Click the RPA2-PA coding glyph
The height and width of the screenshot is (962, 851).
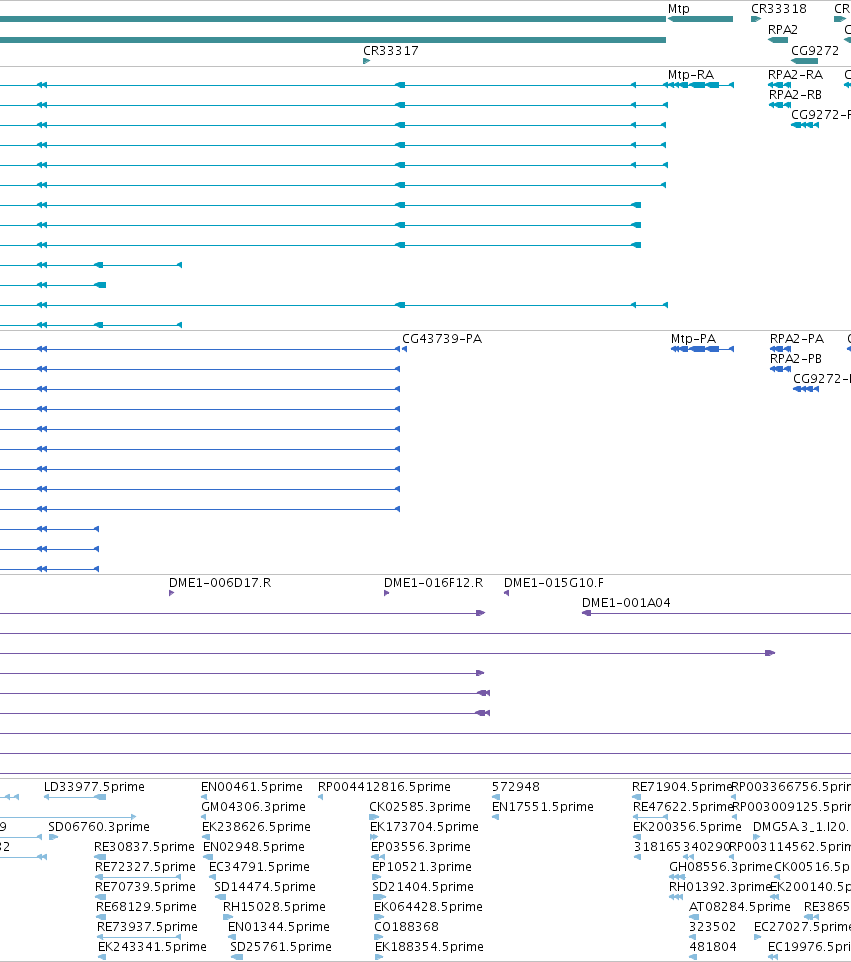tap(780, 349)
